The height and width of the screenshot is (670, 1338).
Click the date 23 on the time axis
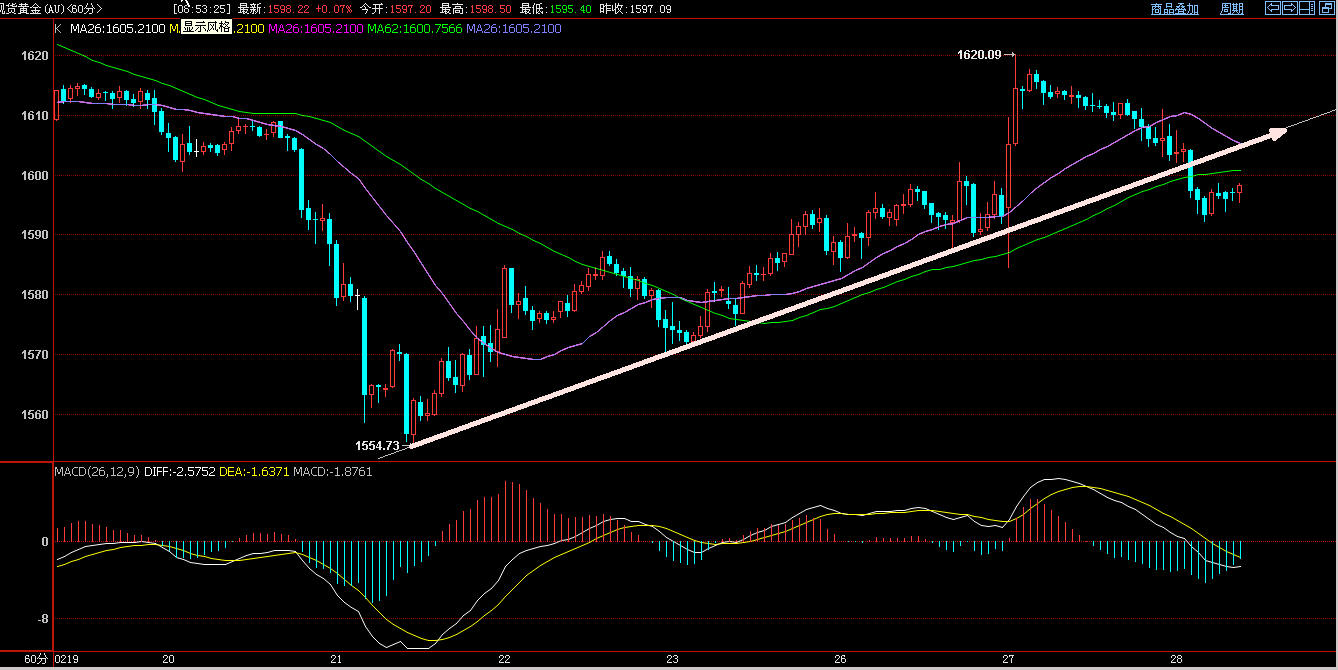[x=672, y=660]
